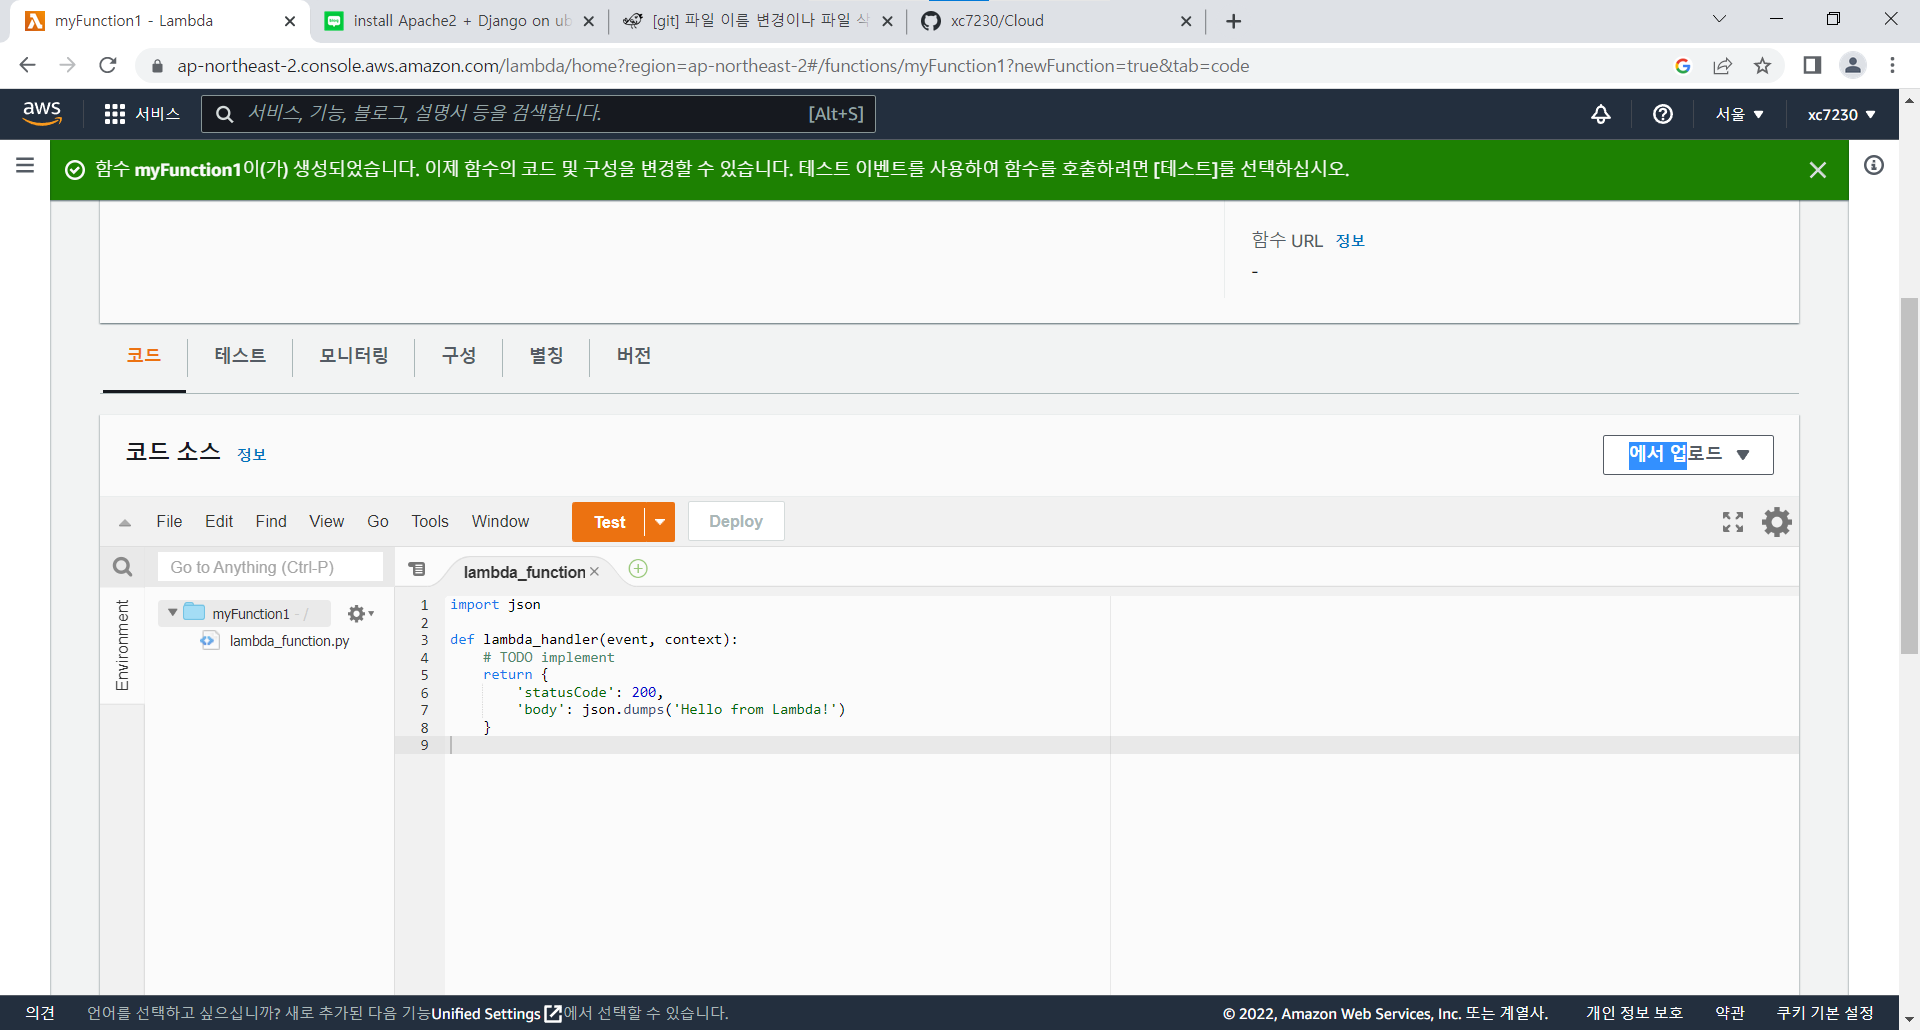
Task: Open the left navigation hamburger menu
Action: point(25,166)
